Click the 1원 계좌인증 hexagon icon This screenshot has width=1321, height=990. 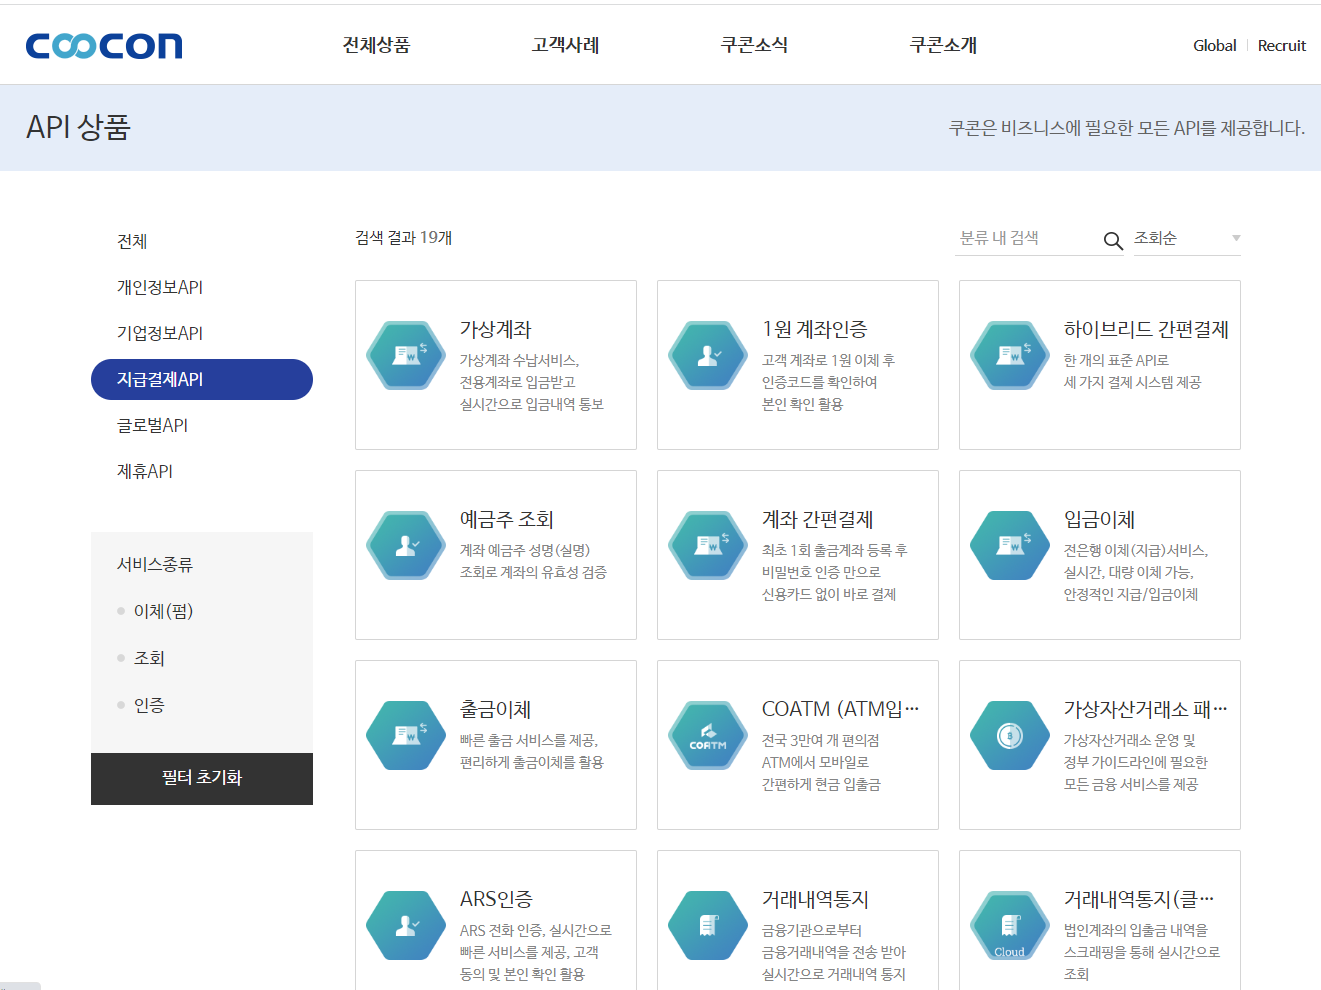(708, 355)
